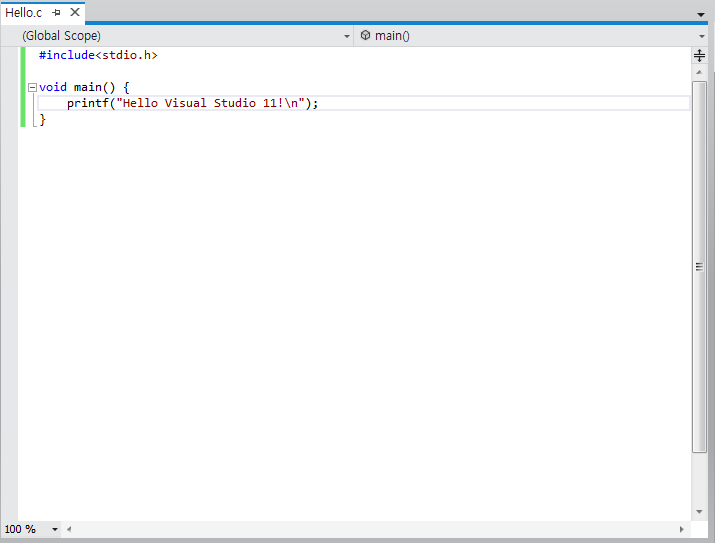
Task: Click the main() cube icon
Action: pos(365,35)
